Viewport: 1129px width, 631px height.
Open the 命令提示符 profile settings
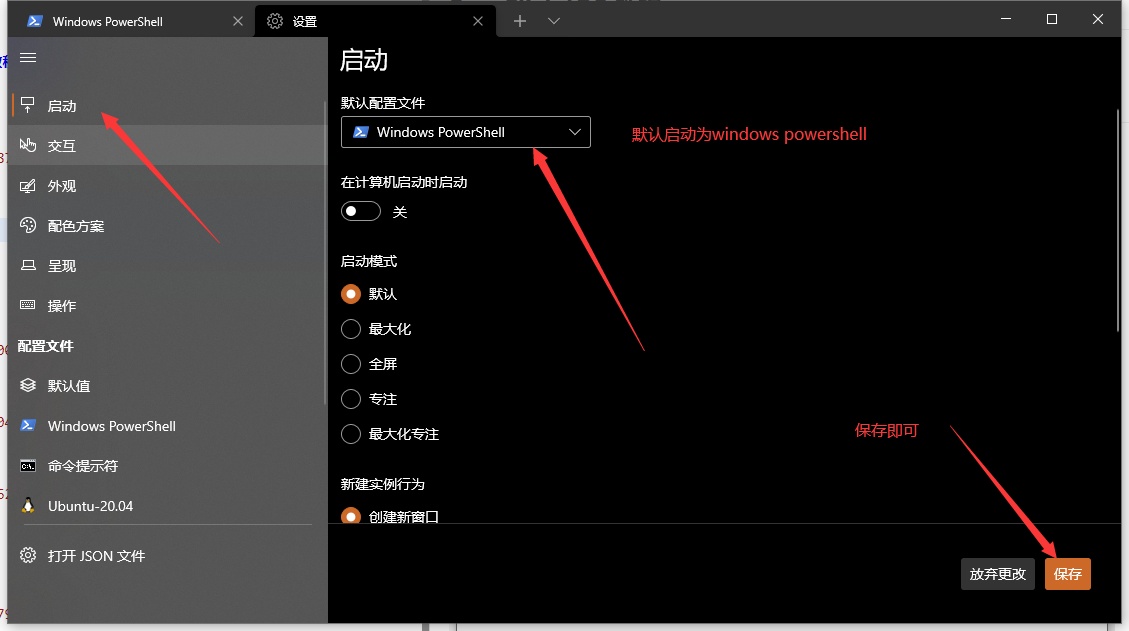168,466
